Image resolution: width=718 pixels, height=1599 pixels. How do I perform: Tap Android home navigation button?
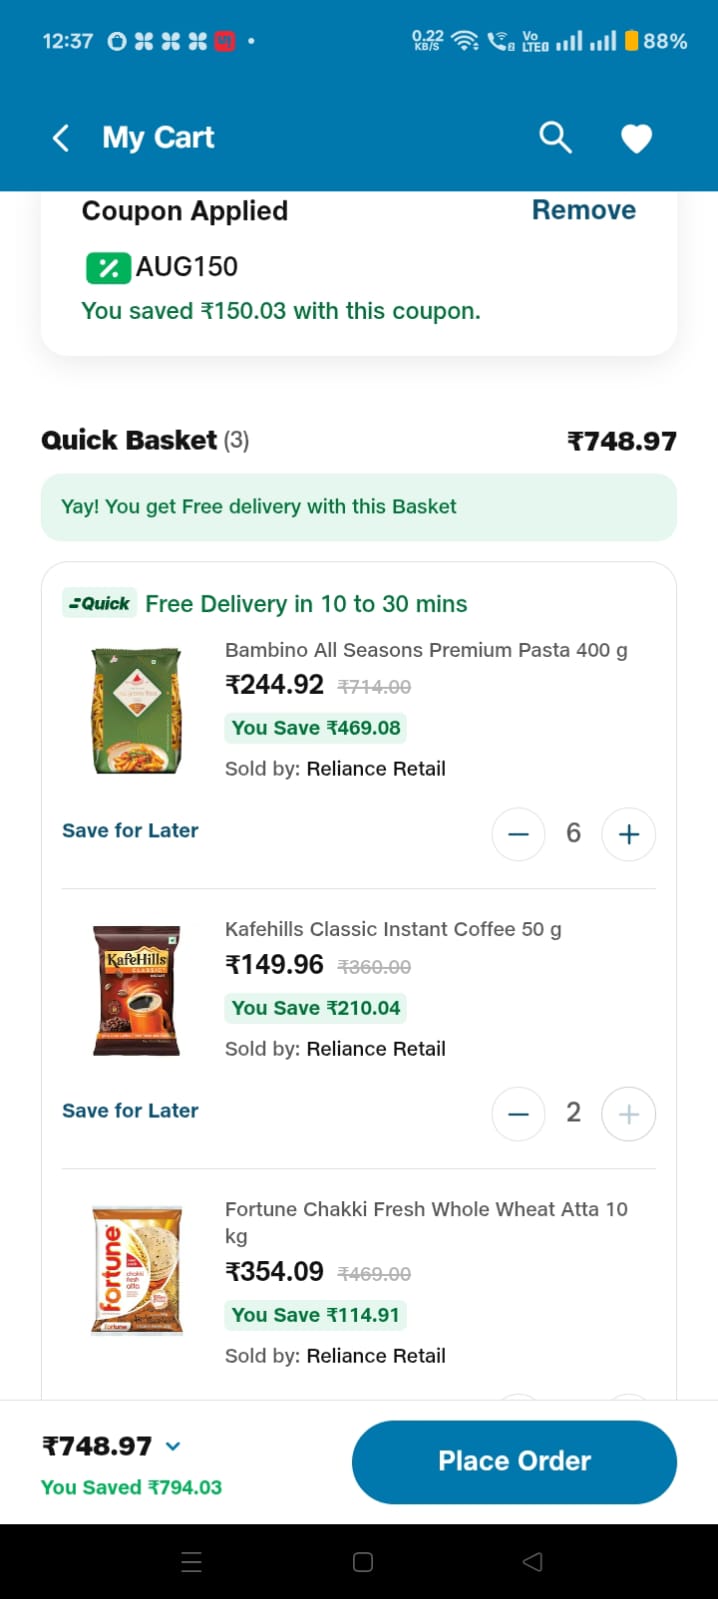tap(363, 1562)
